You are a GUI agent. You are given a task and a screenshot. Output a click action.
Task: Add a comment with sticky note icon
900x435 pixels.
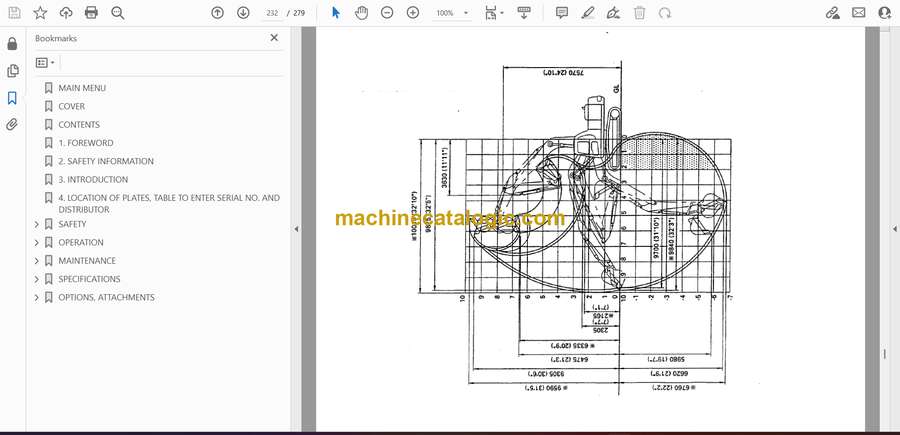562,13
